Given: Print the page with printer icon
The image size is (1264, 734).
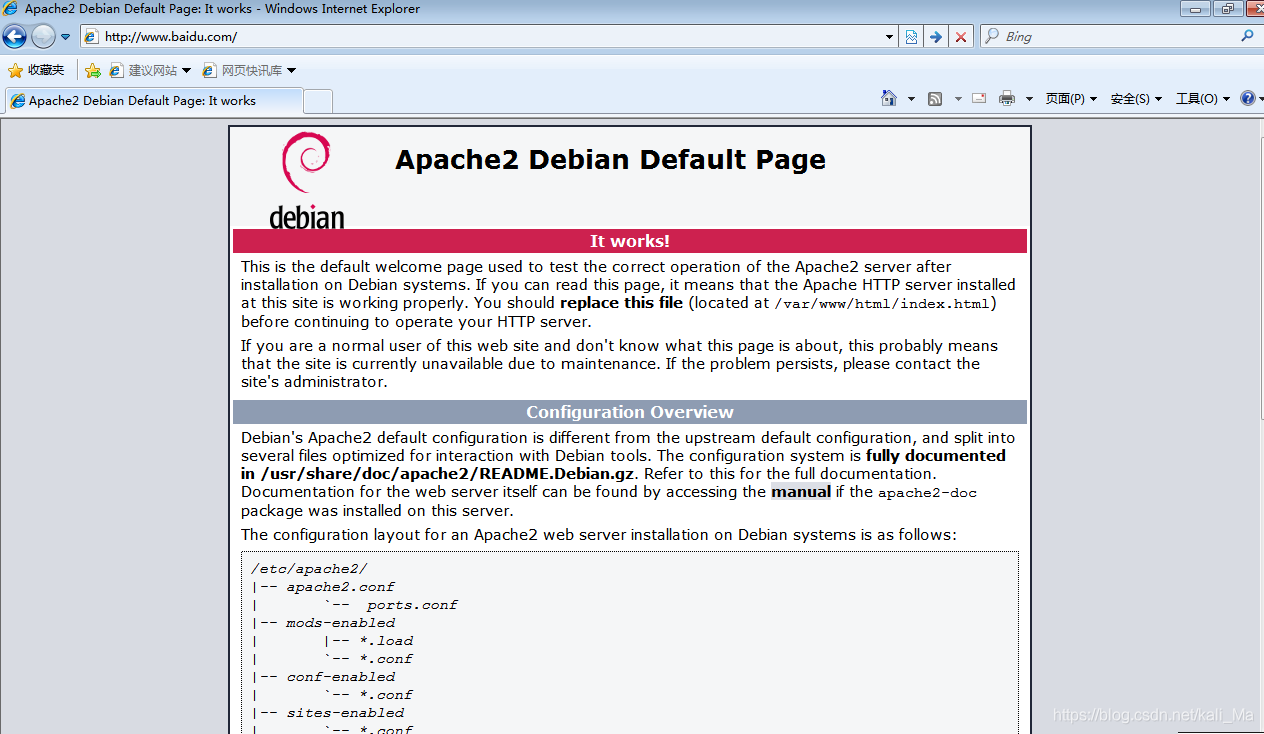Looking at the screenshot, I should (x=1007, y=98).
